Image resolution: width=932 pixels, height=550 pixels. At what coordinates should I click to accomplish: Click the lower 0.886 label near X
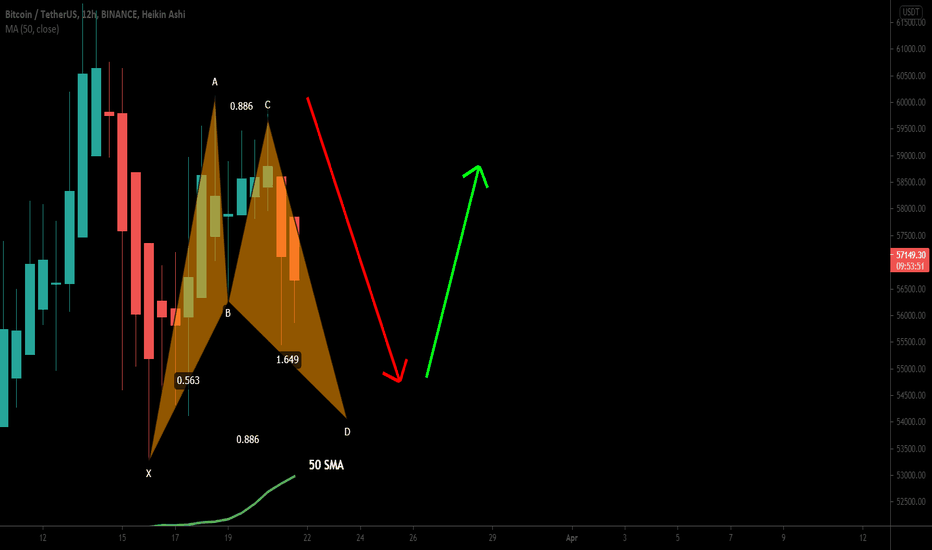(x=247, y=439)
